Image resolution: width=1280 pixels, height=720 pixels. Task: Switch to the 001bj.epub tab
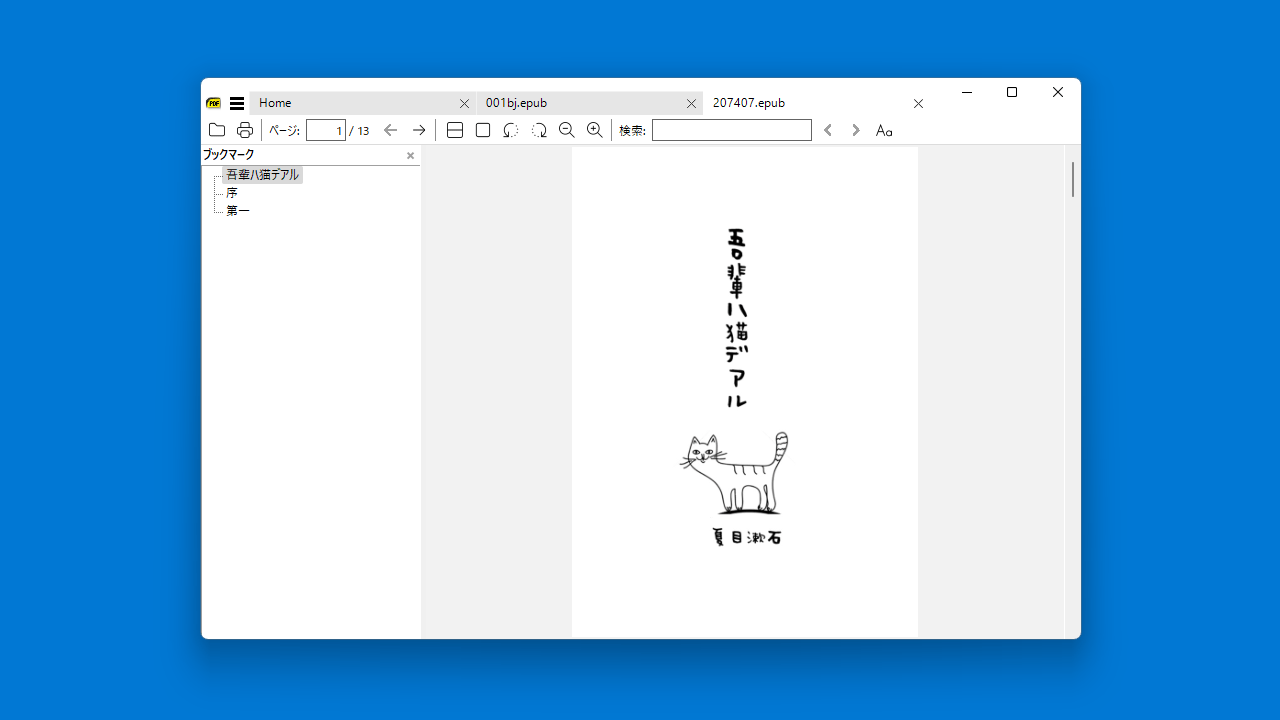[x=590, y=103]
